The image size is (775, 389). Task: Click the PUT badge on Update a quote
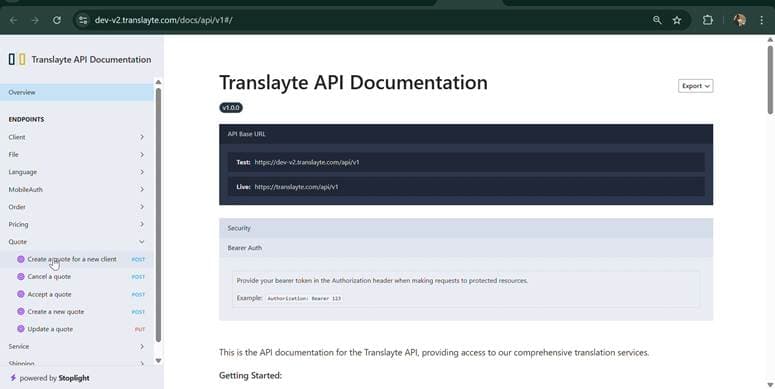[140, 330]
